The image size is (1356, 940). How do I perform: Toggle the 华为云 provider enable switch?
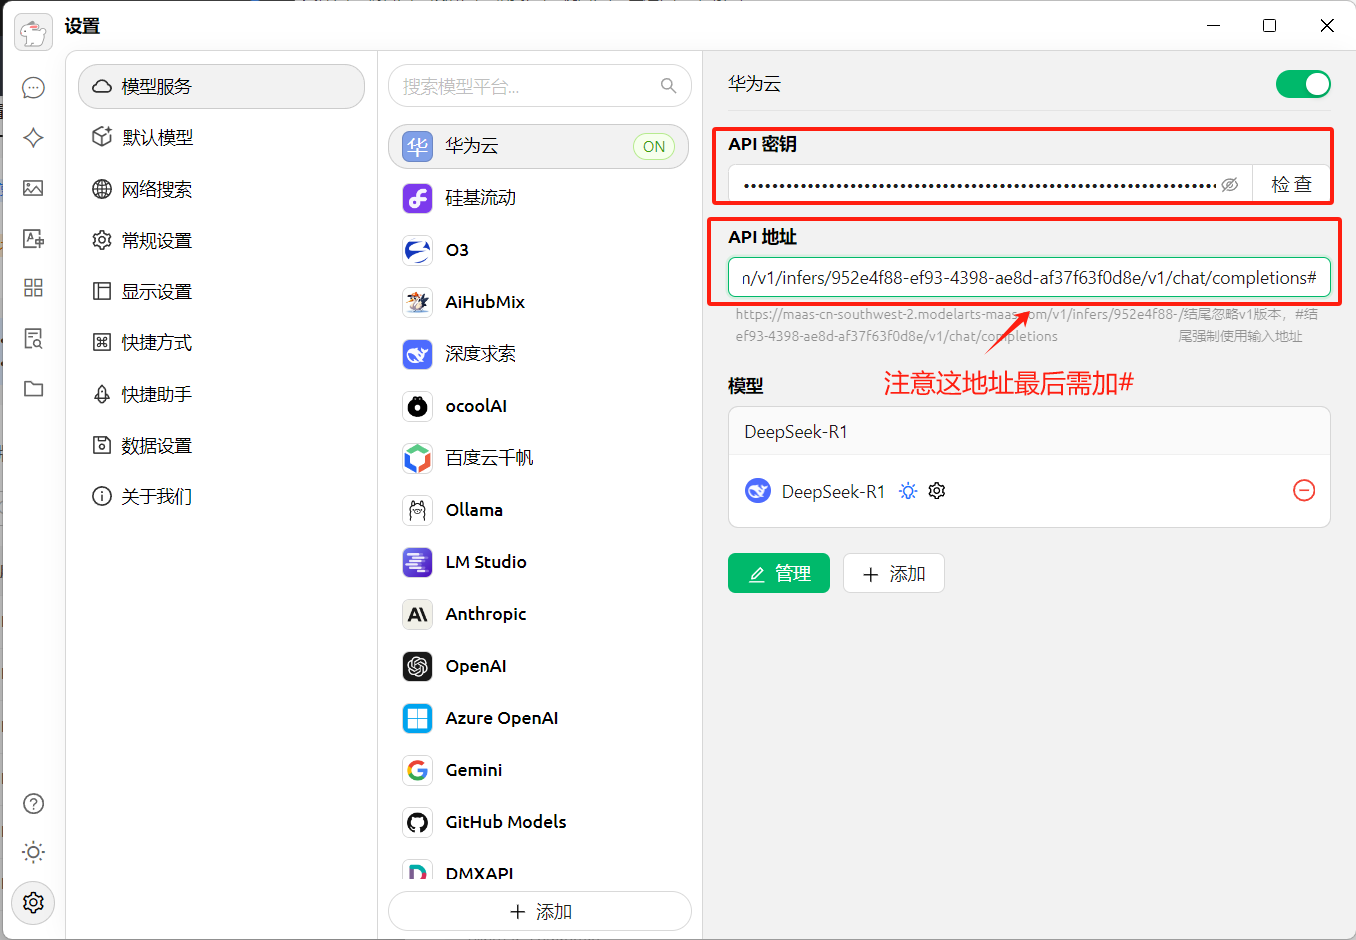click(1303, 84)
